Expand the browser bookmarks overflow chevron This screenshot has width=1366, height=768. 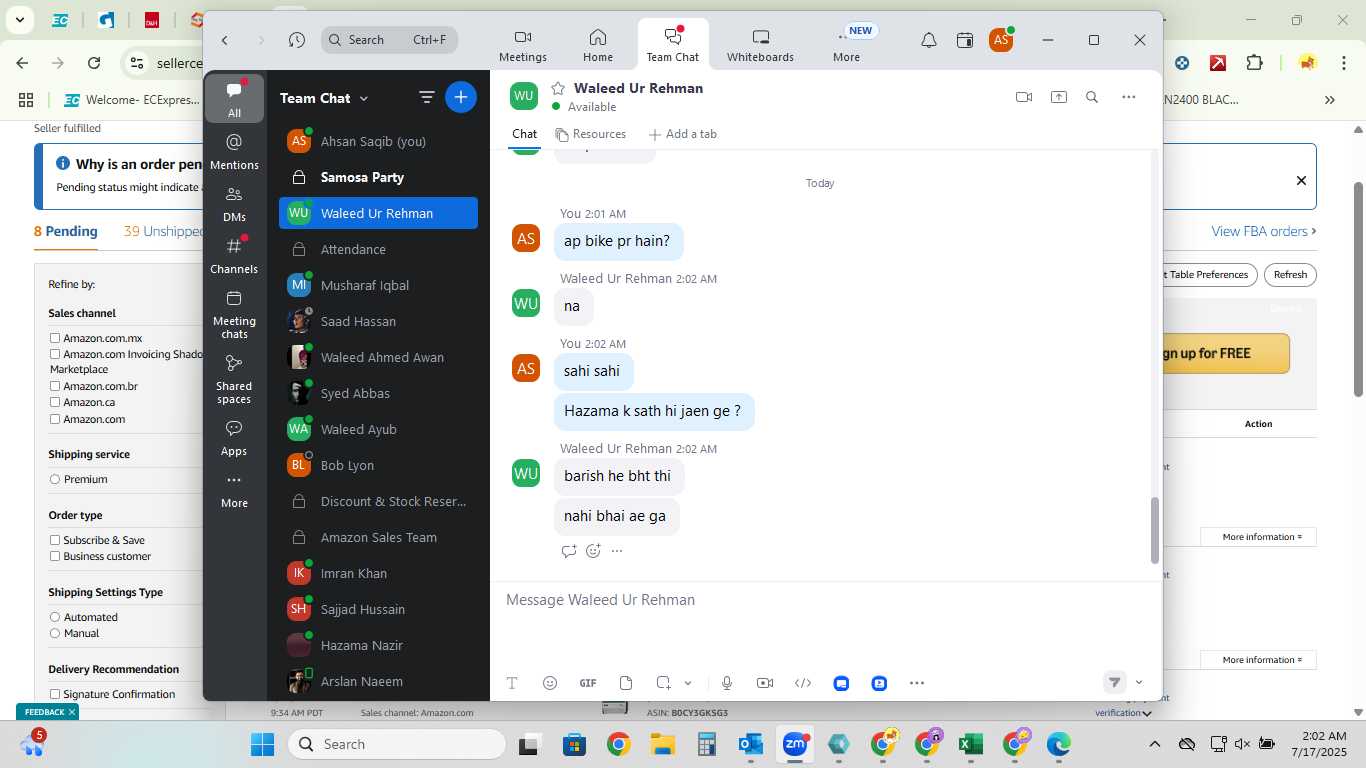[x=1330, y=99]
